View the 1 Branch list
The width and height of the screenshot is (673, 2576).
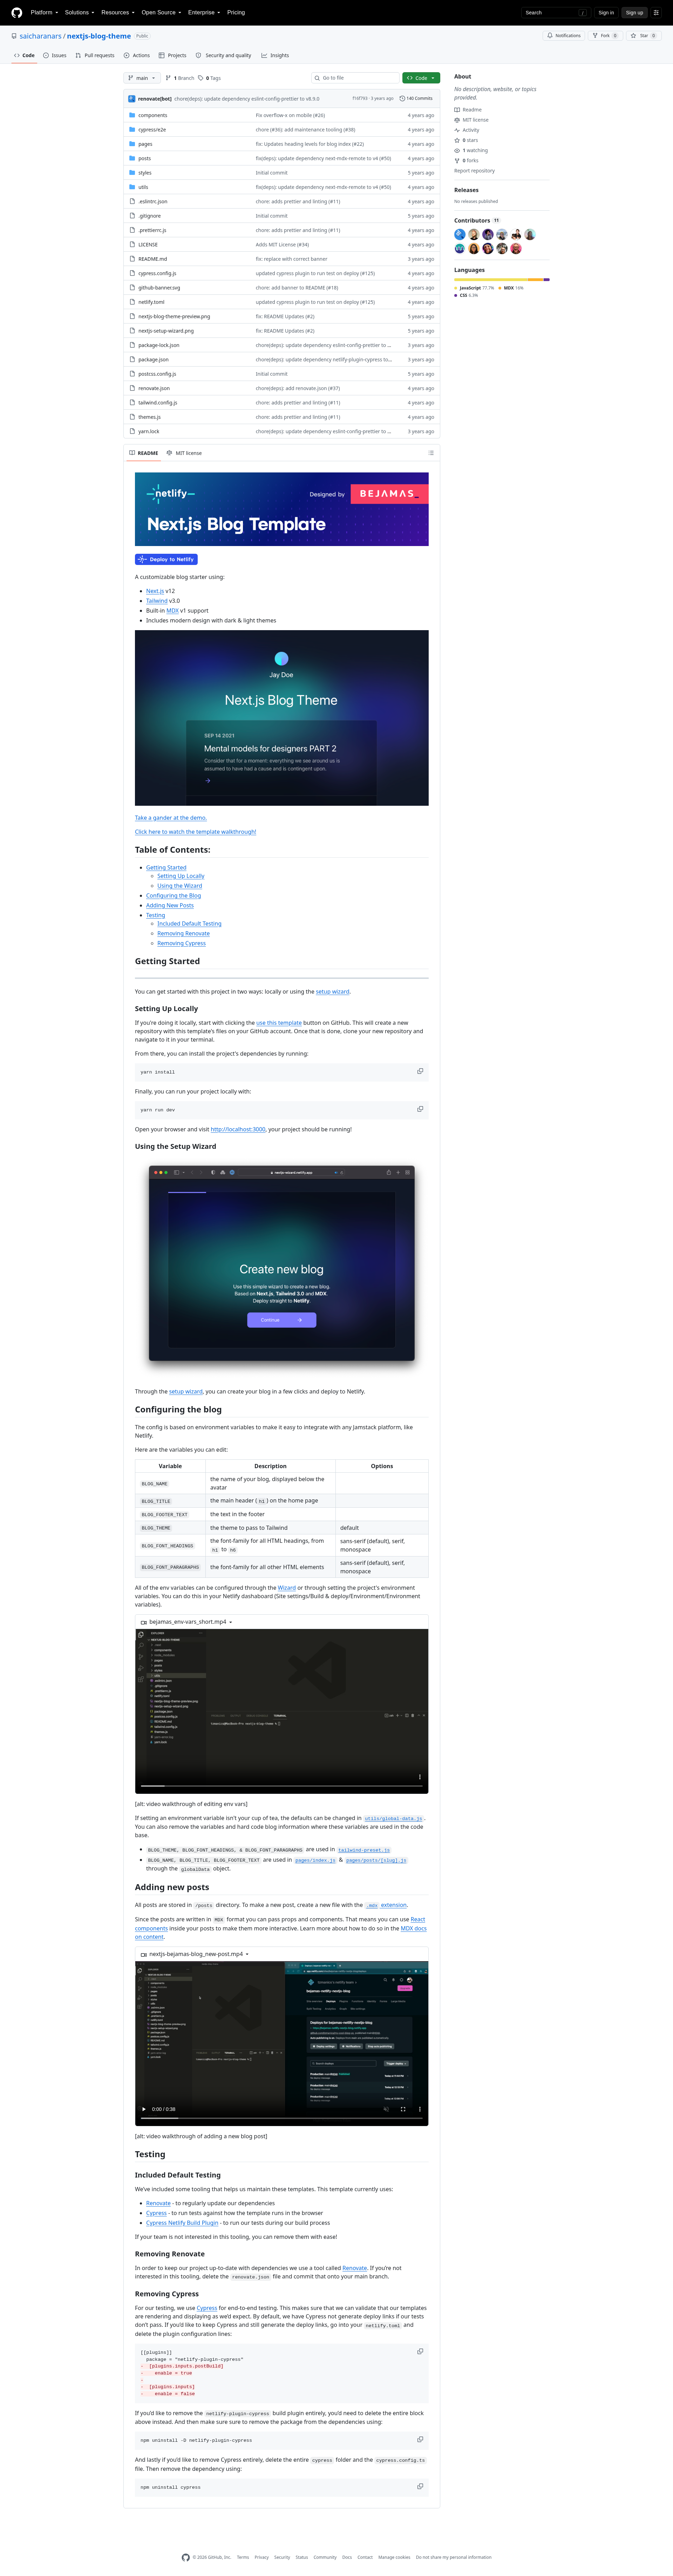[x=180, y=78]
